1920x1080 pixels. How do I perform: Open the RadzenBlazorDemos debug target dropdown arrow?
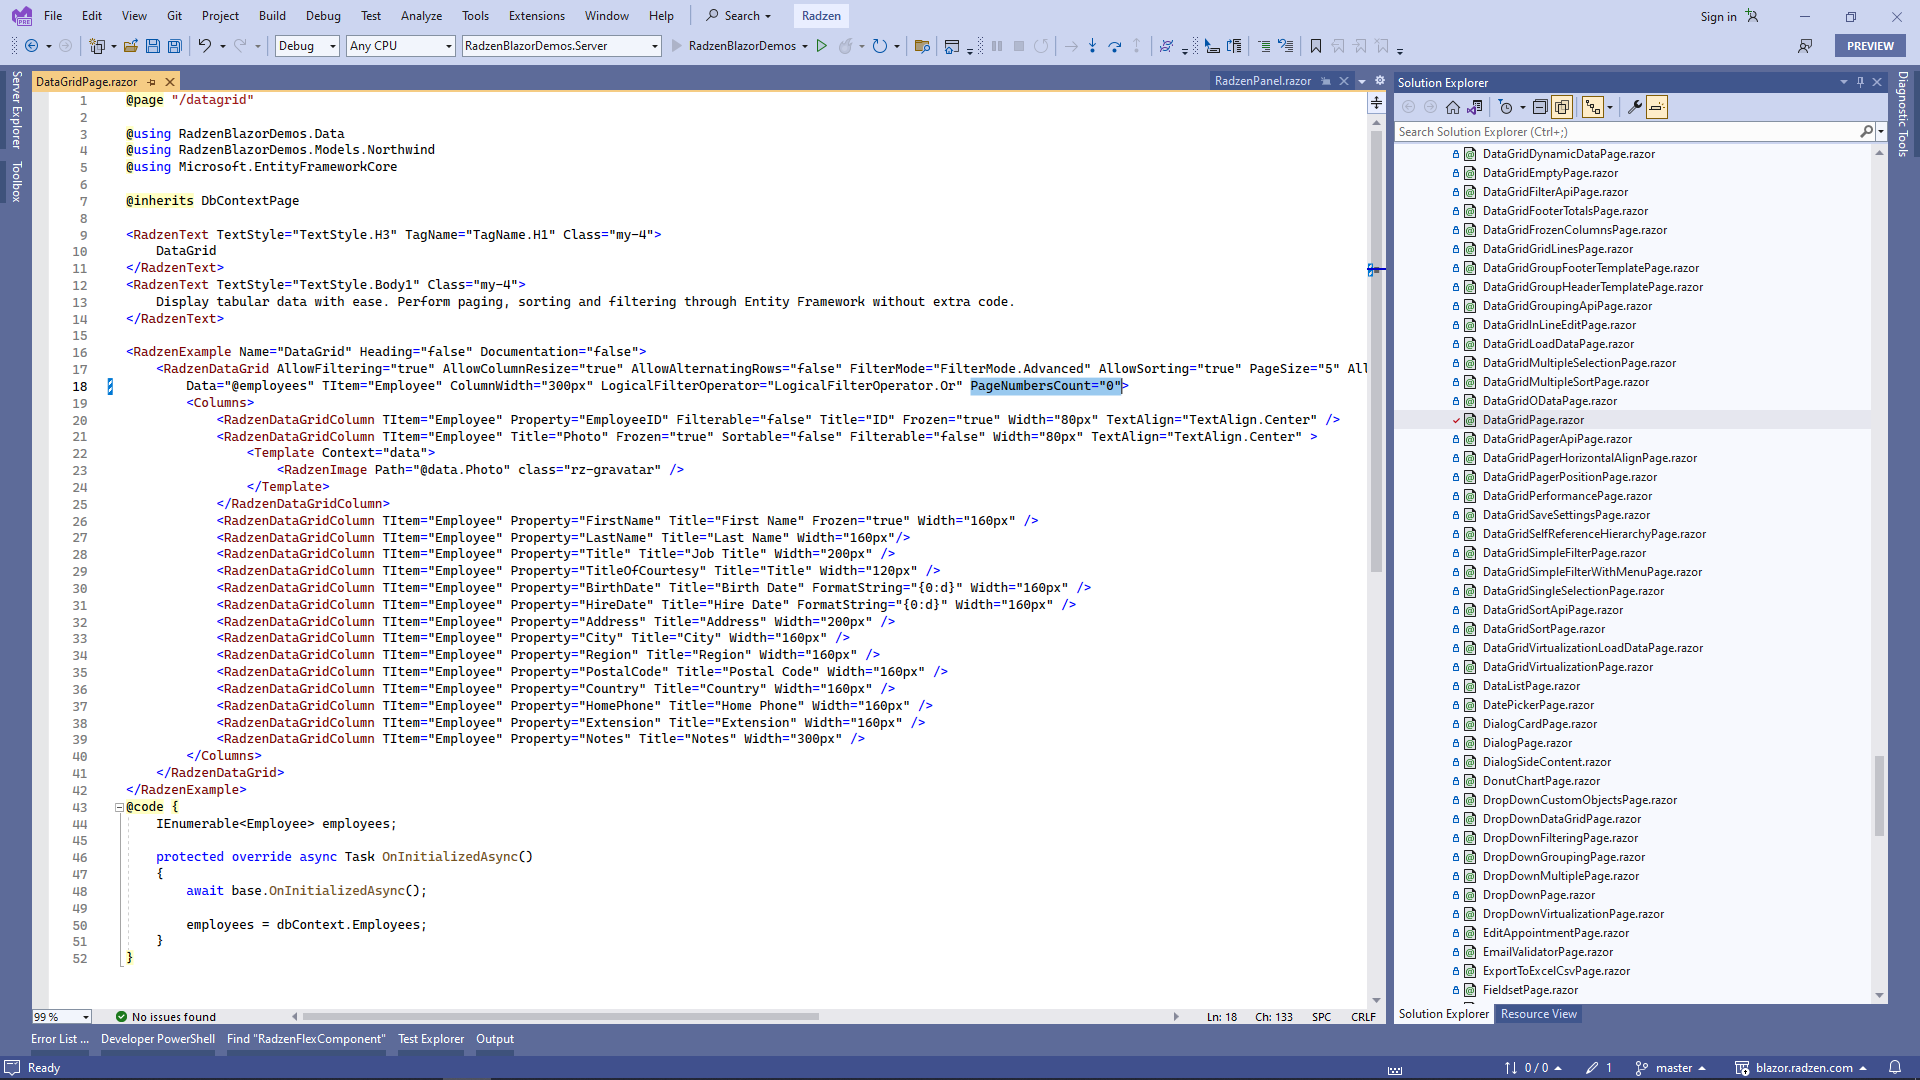[805, 46]
